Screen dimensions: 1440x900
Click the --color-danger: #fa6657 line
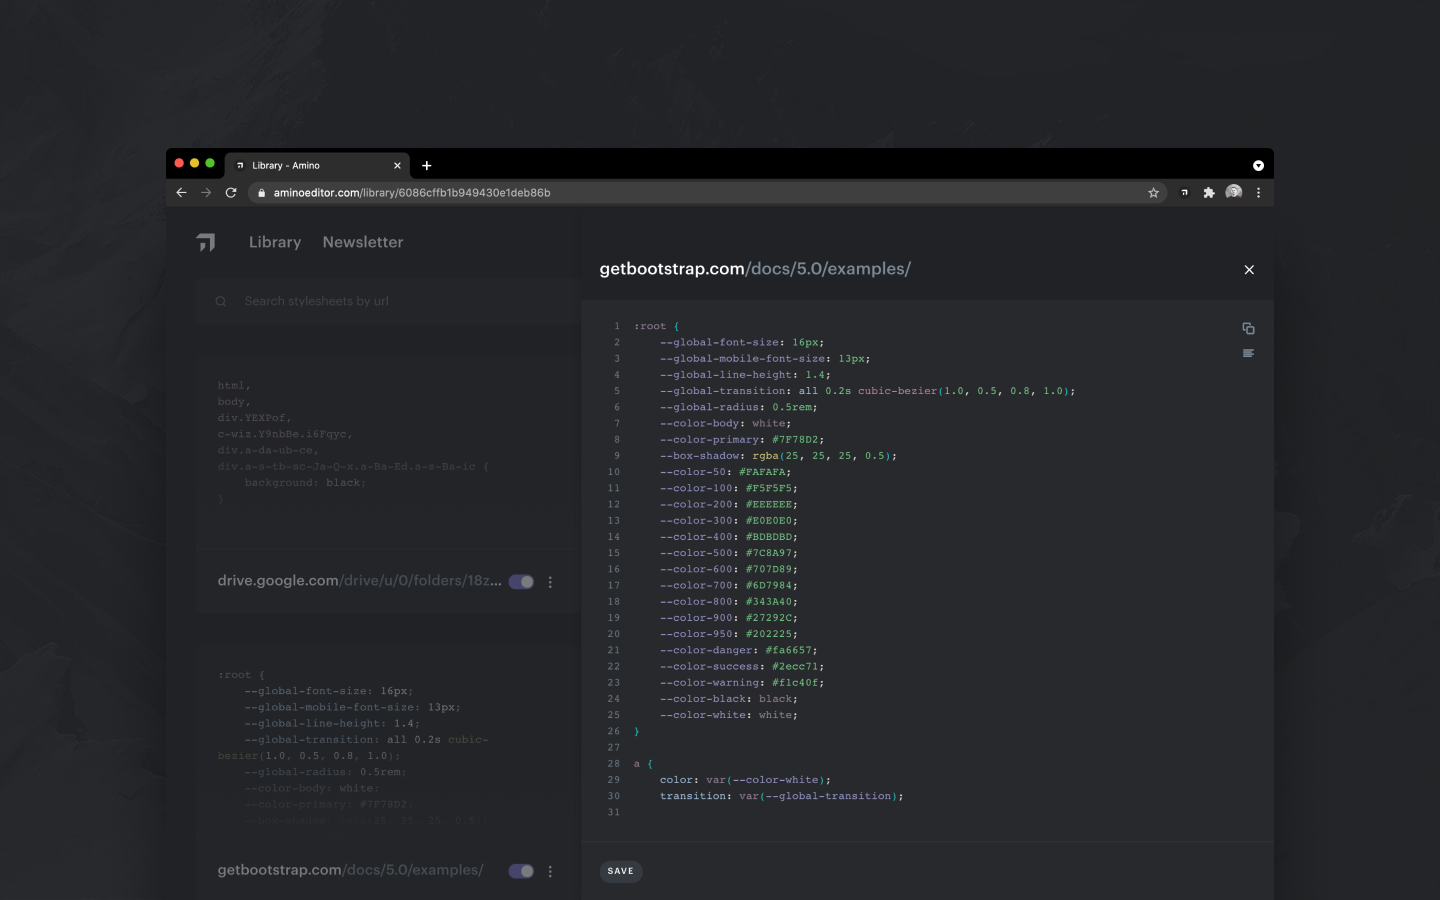(739, 650)
